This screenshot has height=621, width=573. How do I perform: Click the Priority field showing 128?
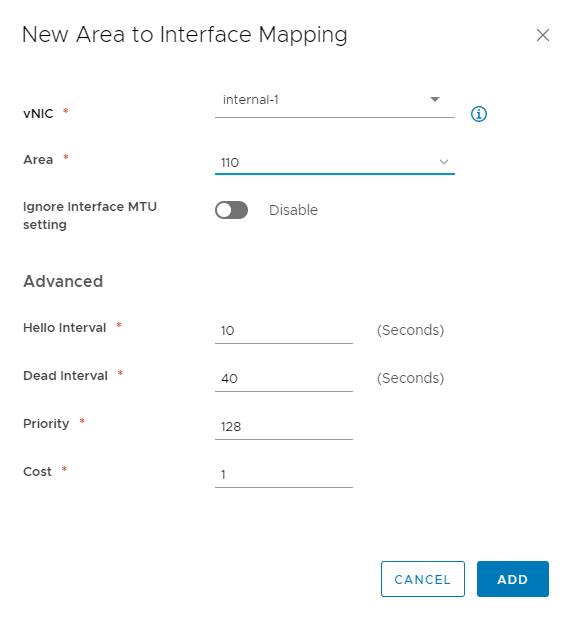[284, 427]
